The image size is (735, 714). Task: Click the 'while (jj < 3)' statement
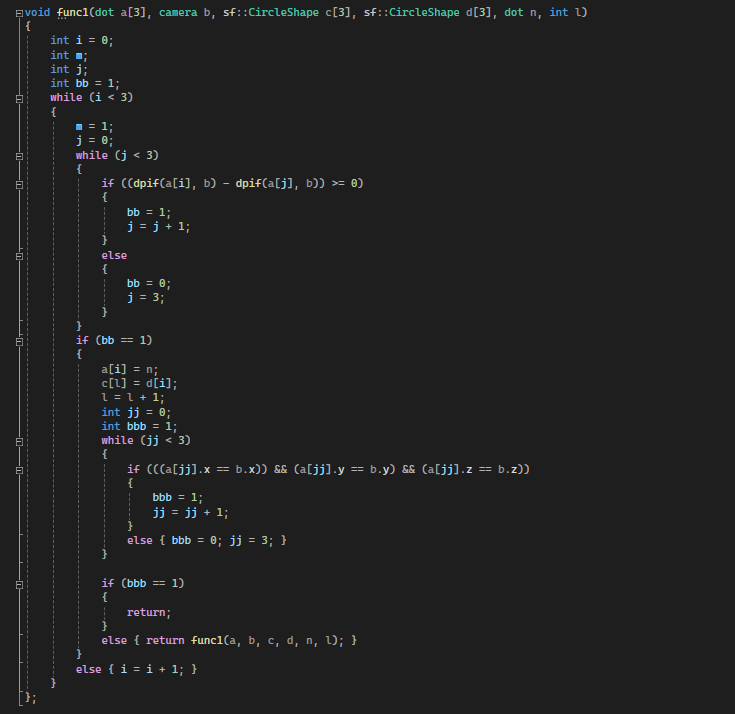[x=146, y=441]
